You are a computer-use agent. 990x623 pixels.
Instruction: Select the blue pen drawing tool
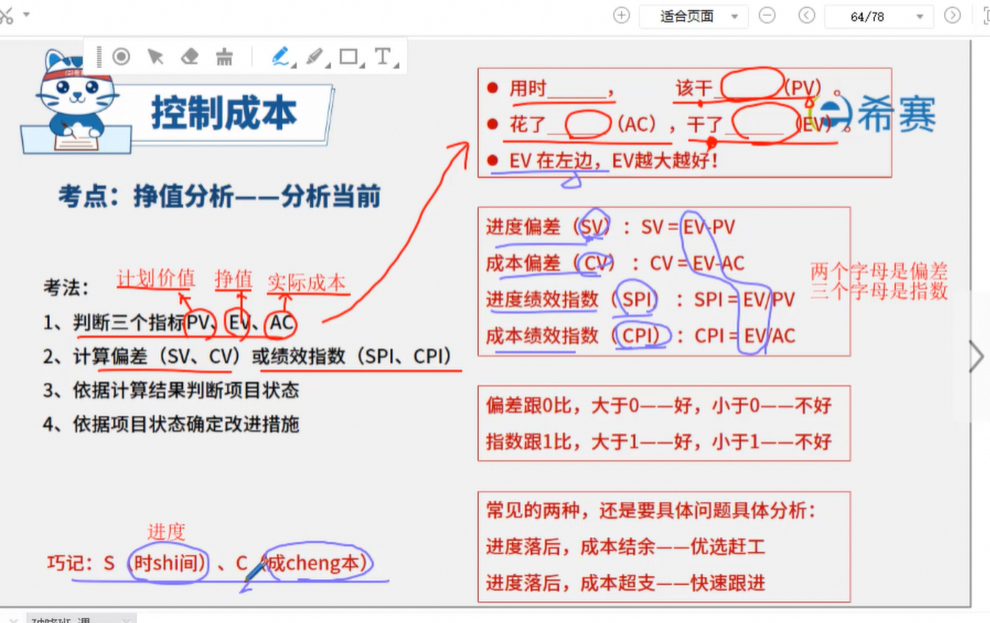[280, 56]
